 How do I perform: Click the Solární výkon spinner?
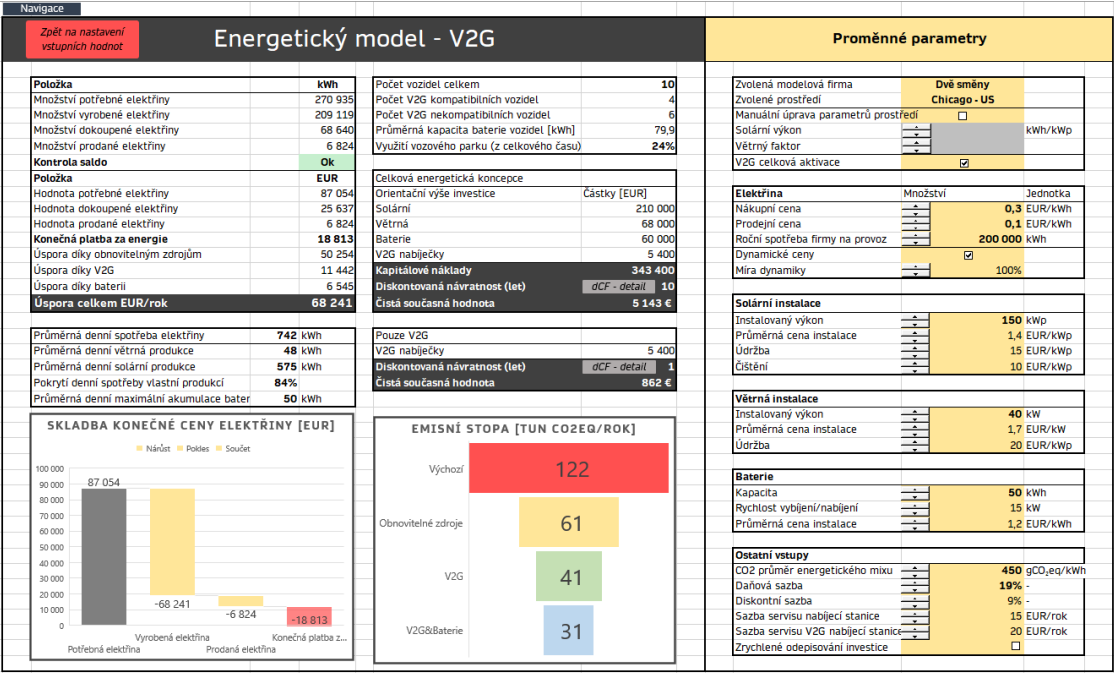click(916, 131)
